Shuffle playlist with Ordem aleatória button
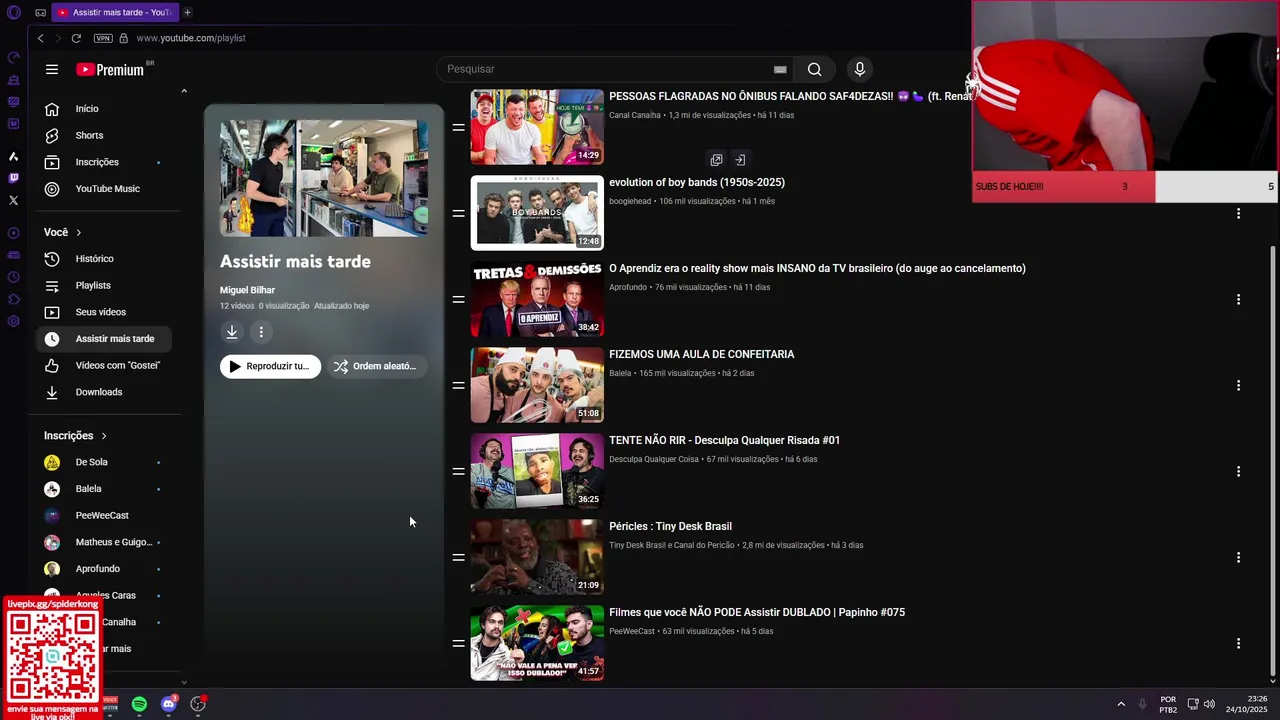This screenshot has width=1280, height=720. pyautogui.click(x=377, y=366)
